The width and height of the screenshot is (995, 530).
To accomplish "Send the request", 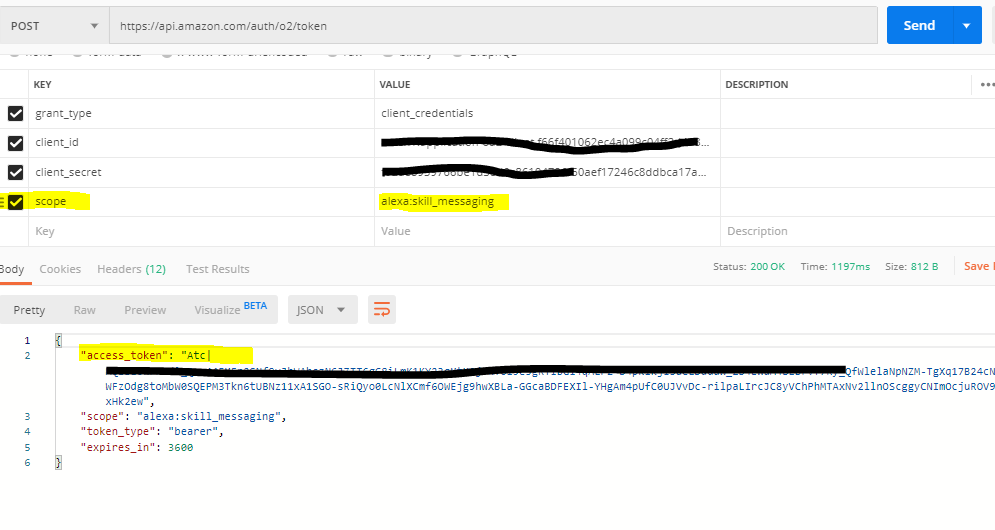I will click(x=919, y=25).
